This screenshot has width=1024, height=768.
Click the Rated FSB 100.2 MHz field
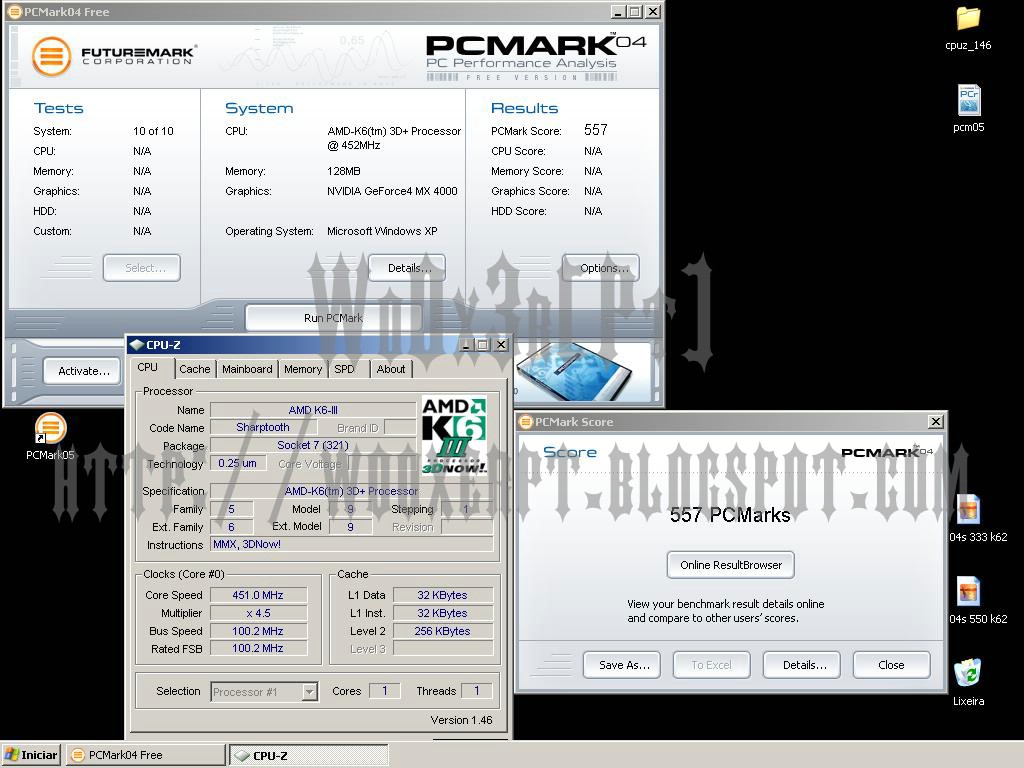click(258, 648)
